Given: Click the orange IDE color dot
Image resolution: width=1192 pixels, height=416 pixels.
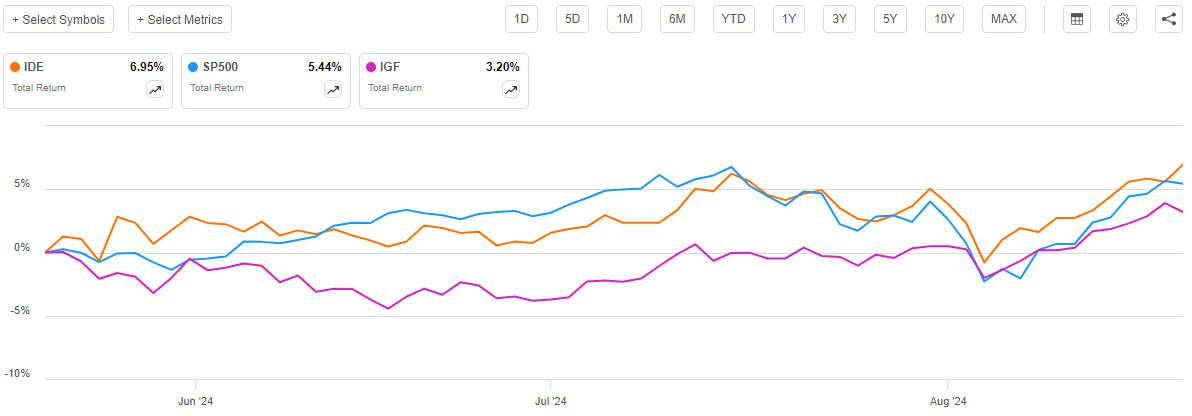Looking at the screenshot, I should (15, 67).
